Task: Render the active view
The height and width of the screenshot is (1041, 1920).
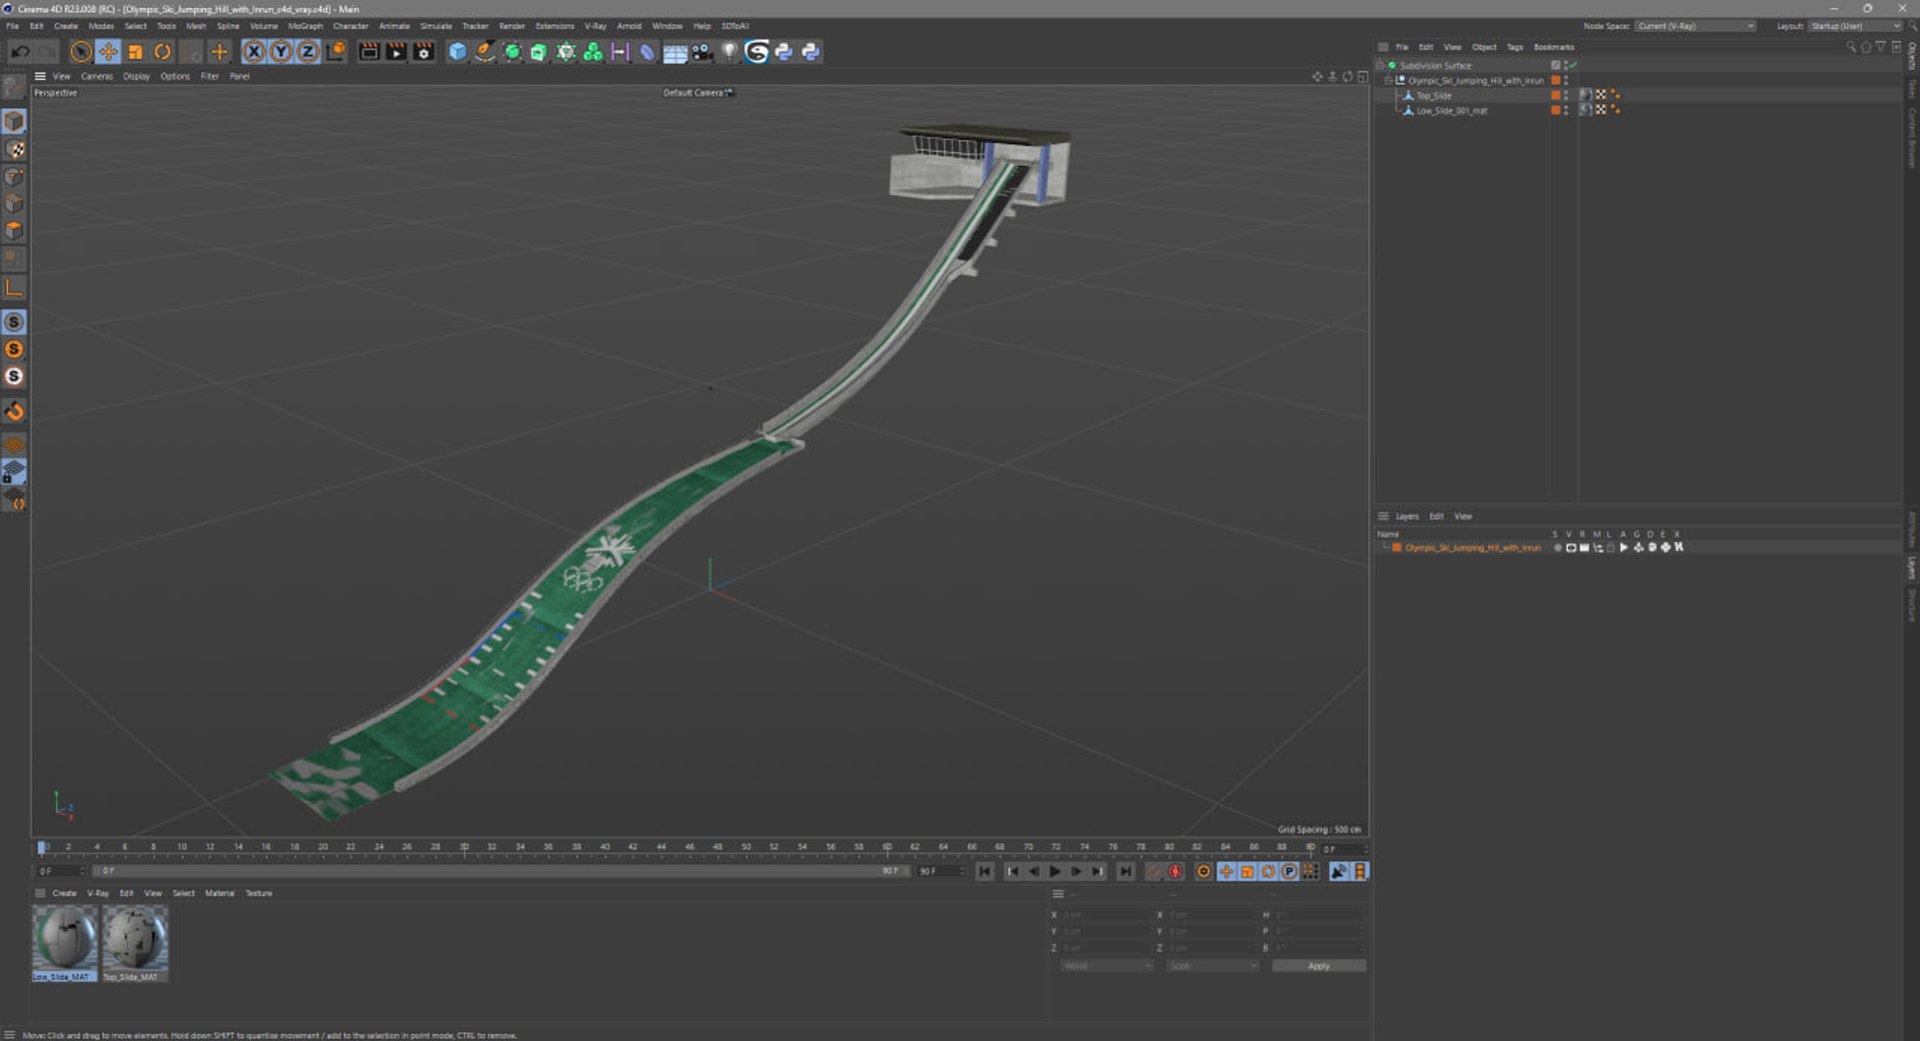Action: click(x=369, y=52)
